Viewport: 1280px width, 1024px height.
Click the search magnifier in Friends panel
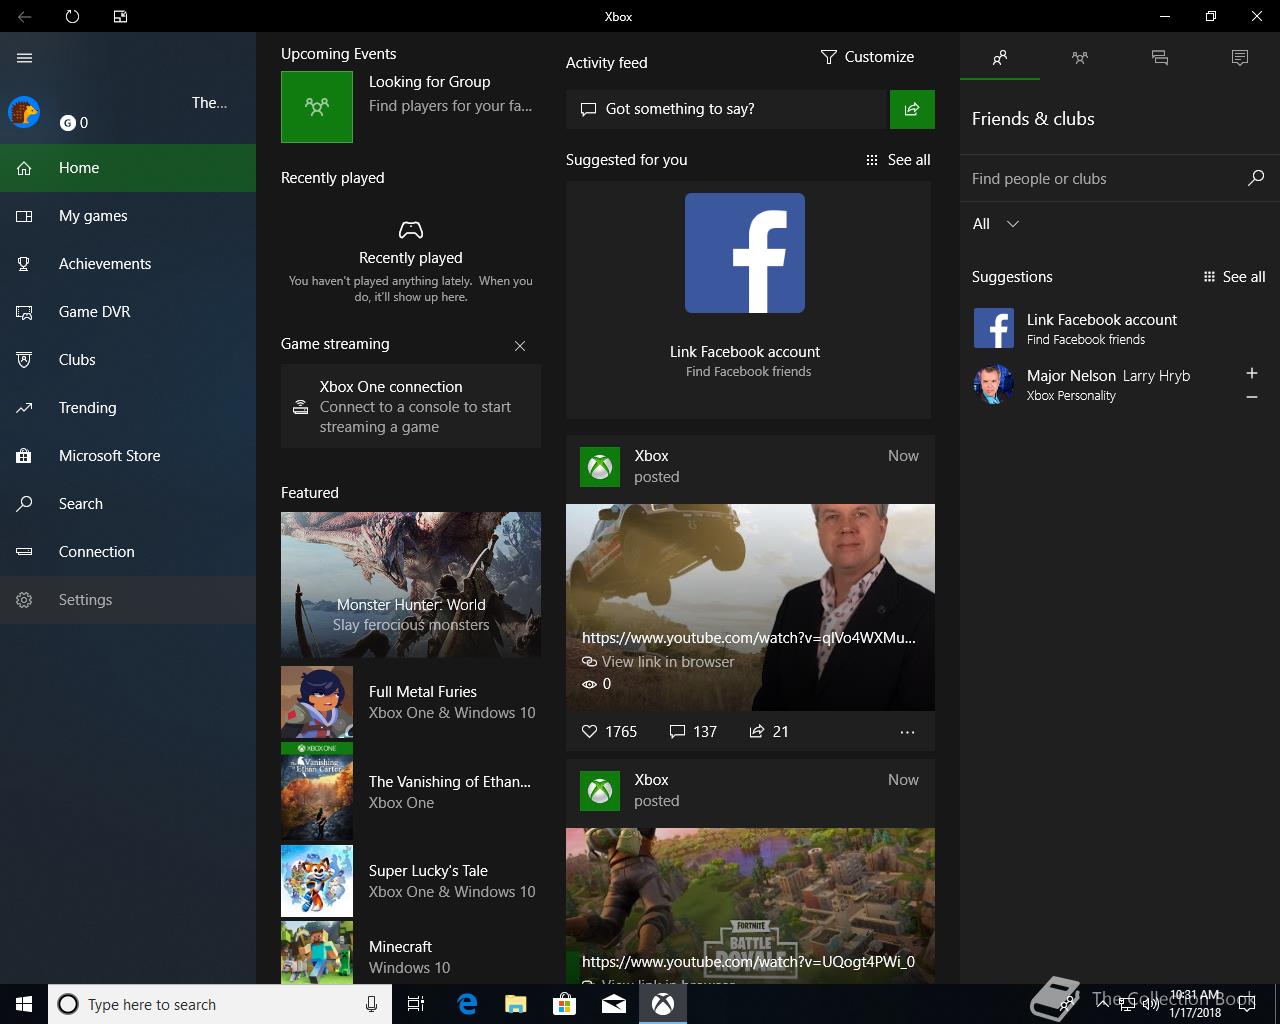[x=1256, y=178]
